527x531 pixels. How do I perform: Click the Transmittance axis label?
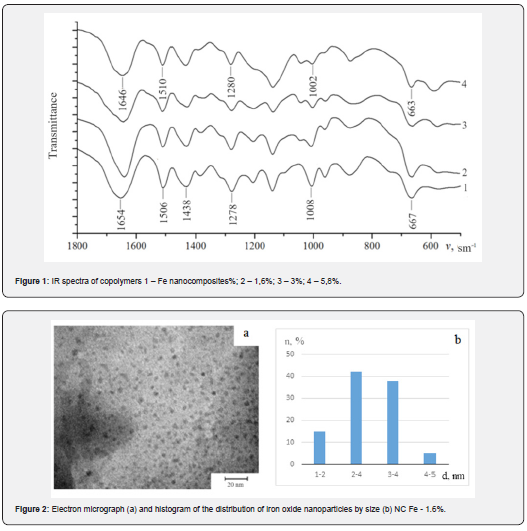(x=53, y=126)
